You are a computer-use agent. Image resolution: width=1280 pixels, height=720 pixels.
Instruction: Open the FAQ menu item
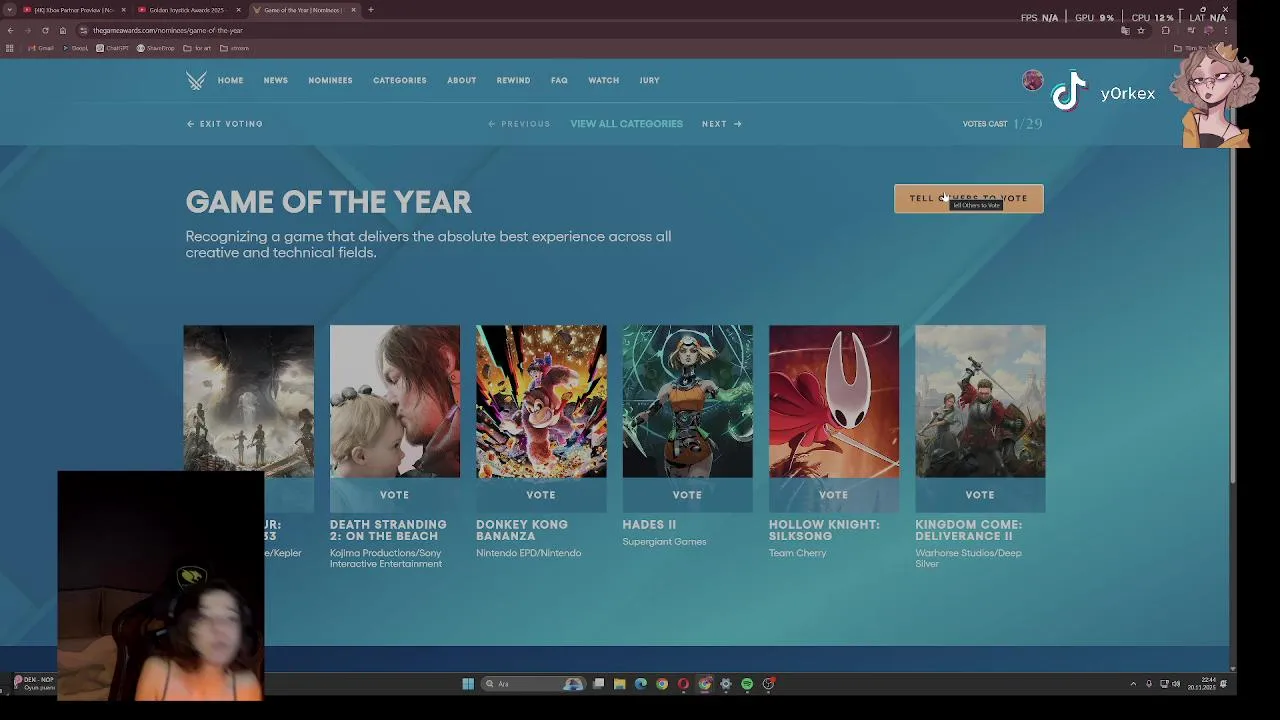(x=559, y=80)
